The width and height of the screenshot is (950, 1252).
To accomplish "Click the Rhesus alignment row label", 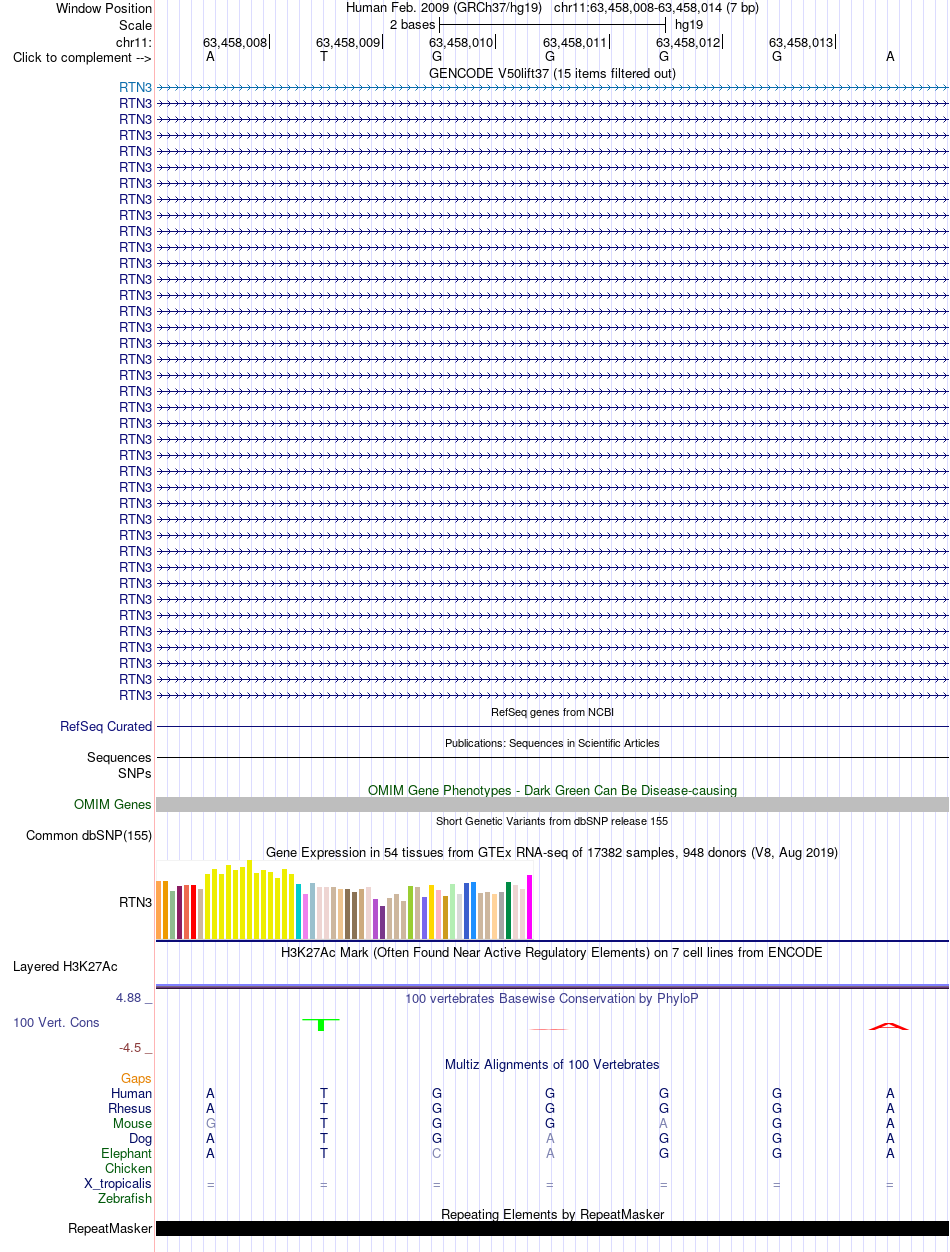I will click(x=130, y=1108).
